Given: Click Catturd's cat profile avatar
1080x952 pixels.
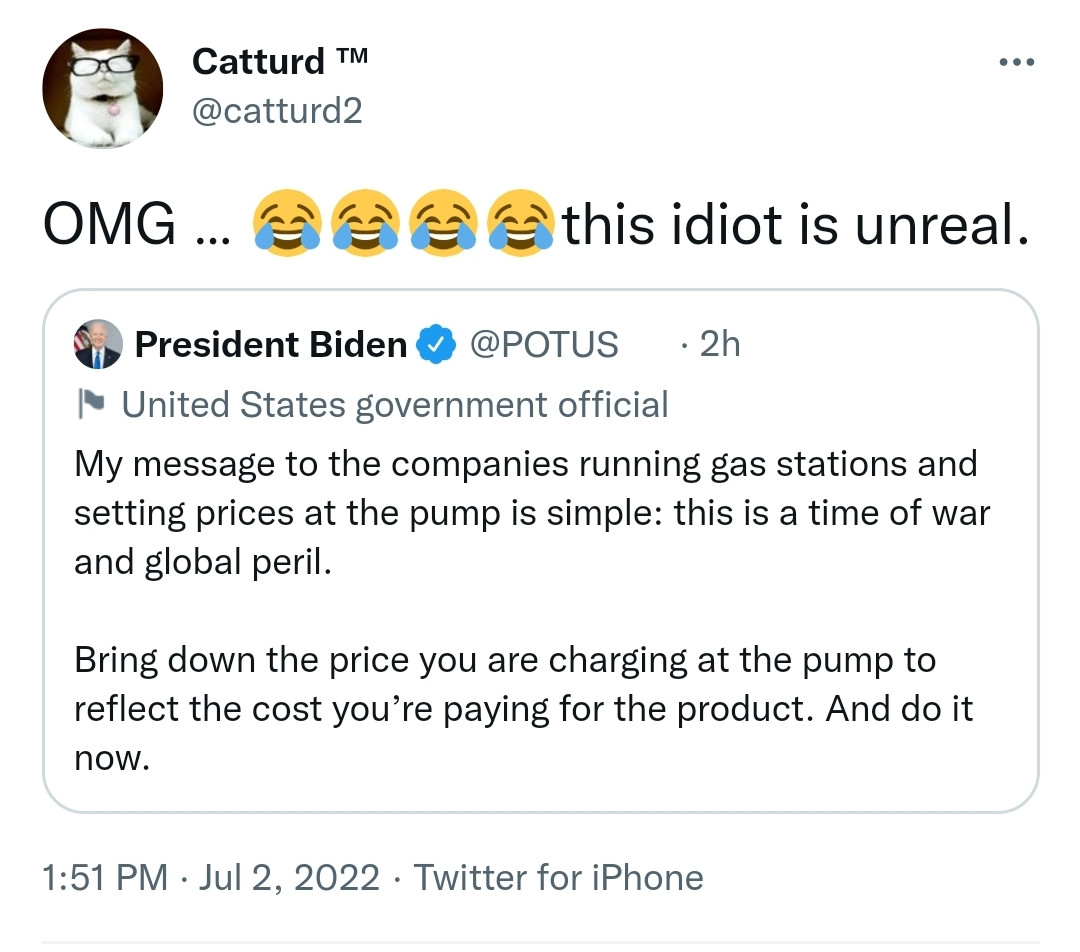Looking at the screenshot, I should (x=102, y=89).
